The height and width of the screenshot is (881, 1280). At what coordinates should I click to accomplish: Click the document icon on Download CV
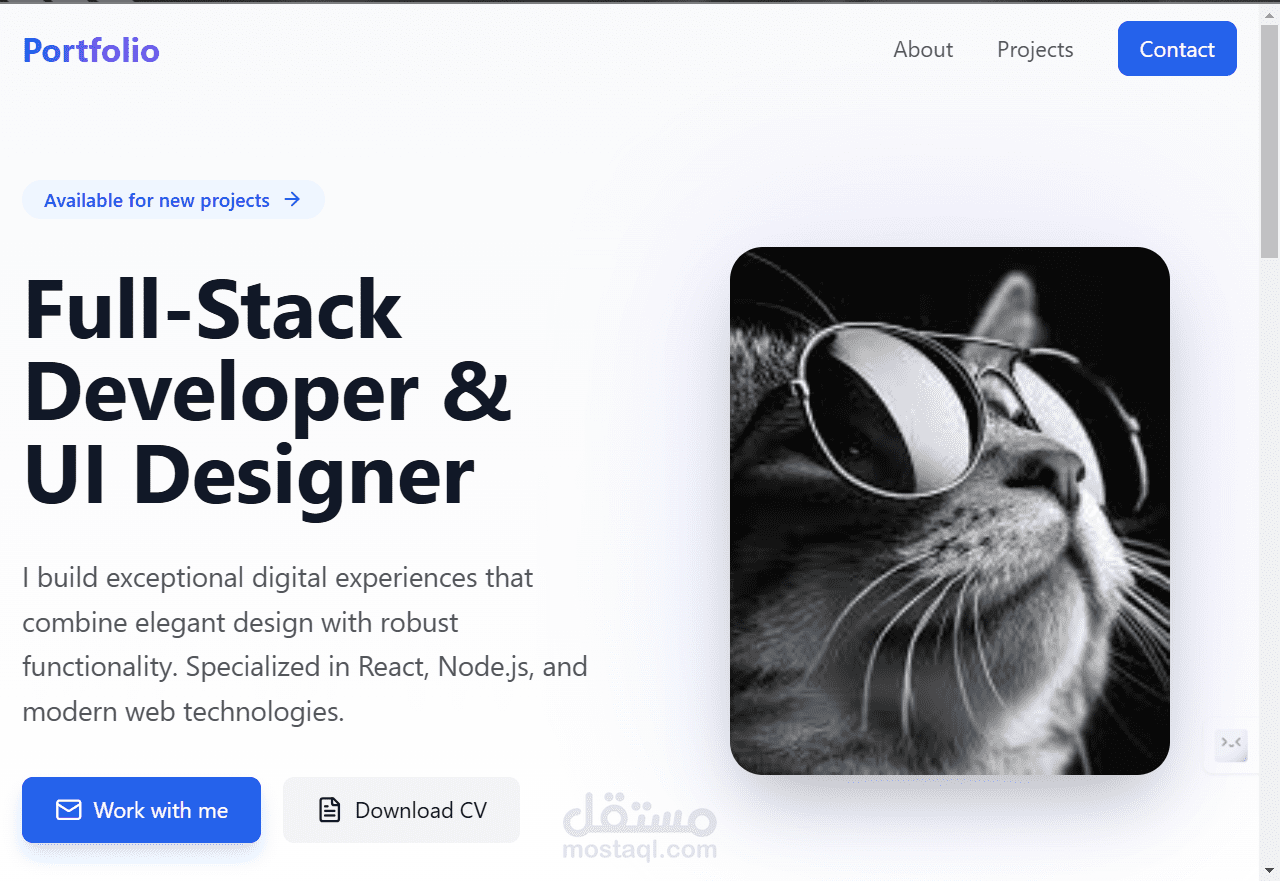[330, 810]
